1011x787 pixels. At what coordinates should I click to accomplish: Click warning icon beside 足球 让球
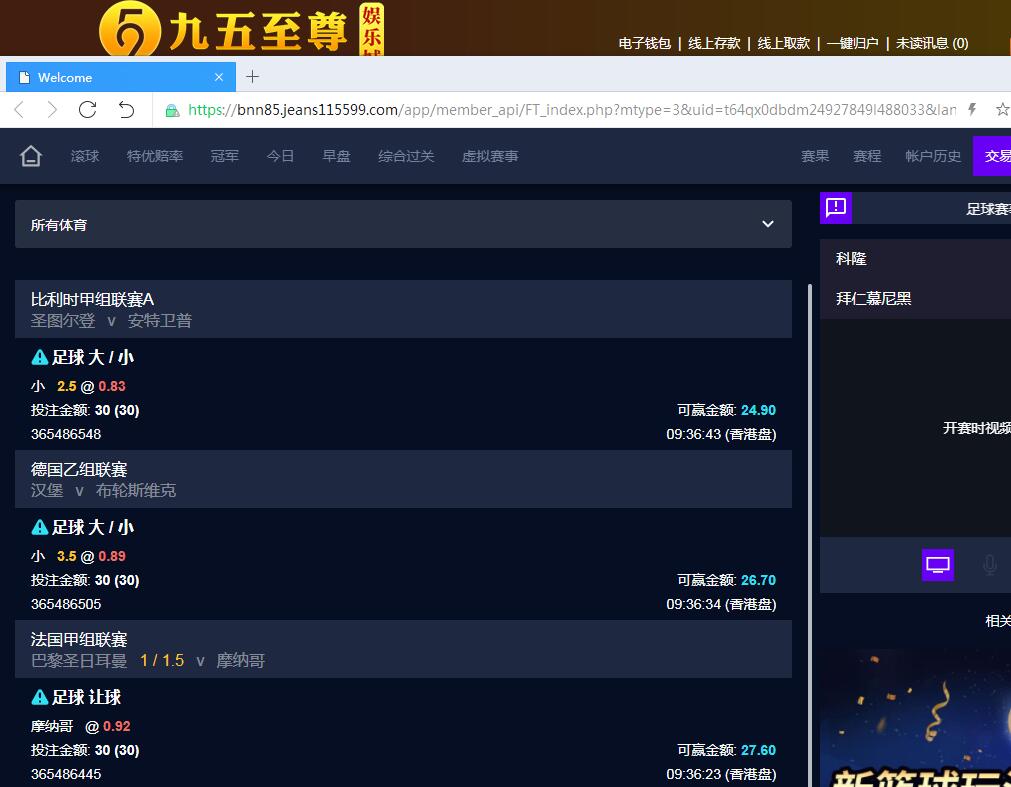pos(40,697)
